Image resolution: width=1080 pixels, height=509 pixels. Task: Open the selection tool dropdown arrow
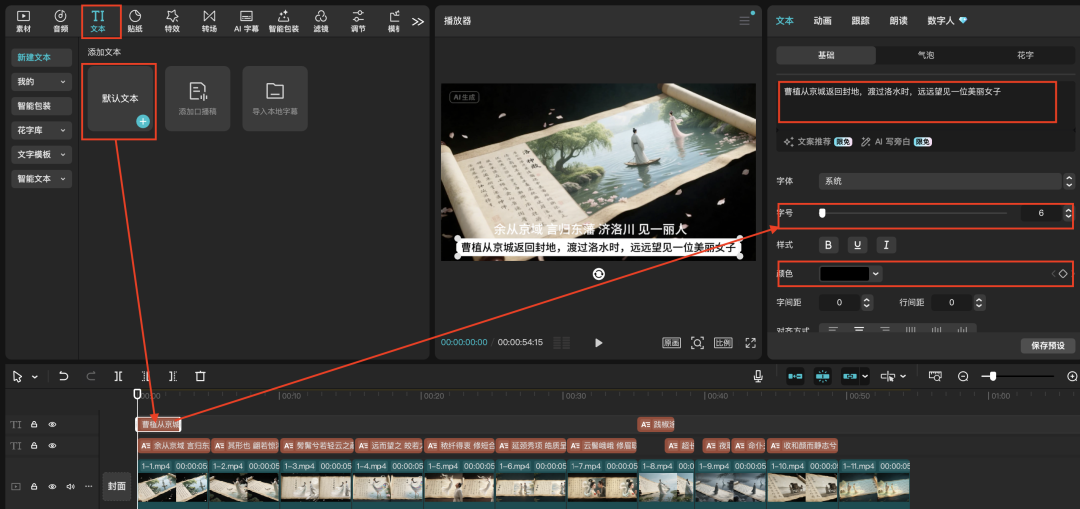coord(34,377)
